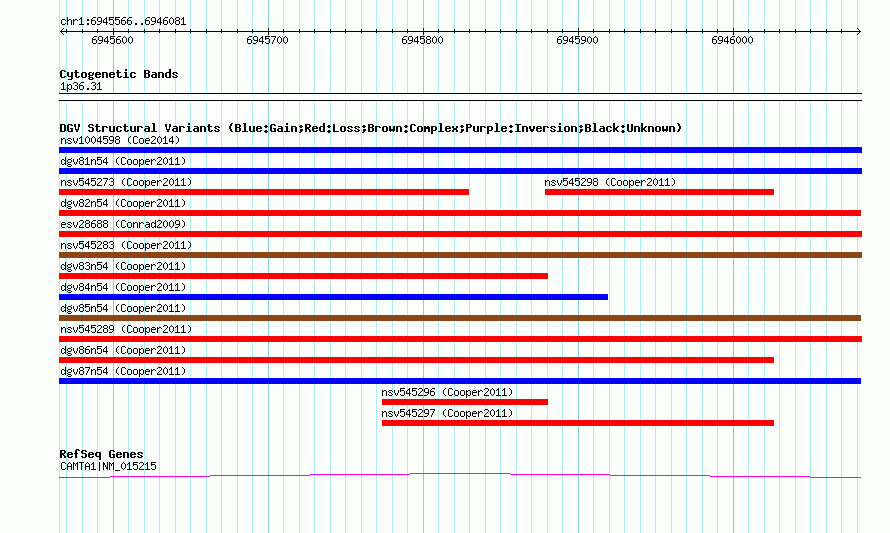Click the dgv86n54 (Cooper2011) label
The image size is (890, 533).
[123, 350]
